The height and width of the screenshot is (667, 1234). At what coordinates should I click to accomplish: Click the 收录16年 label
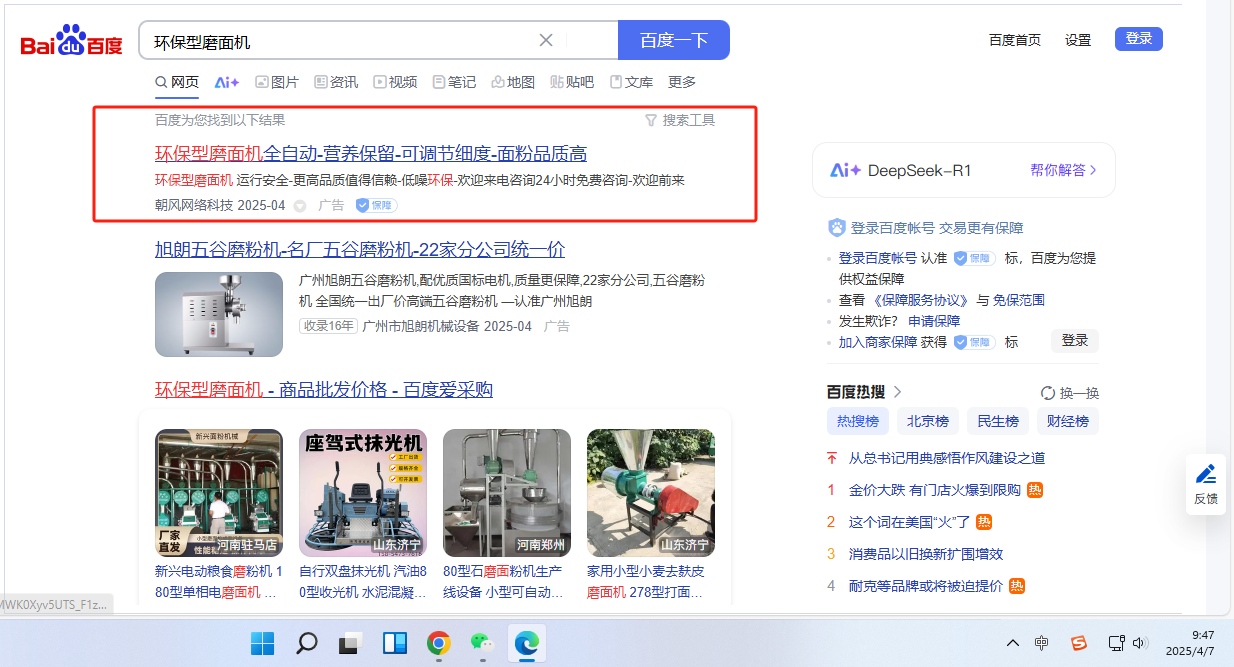(x=328, y=326)
